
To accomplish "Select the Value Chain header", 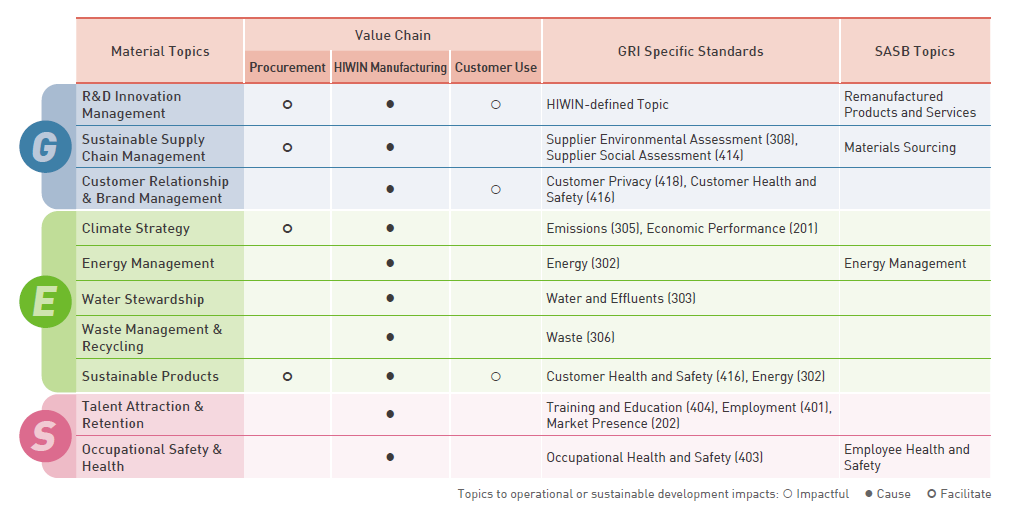I will (393, 35).
